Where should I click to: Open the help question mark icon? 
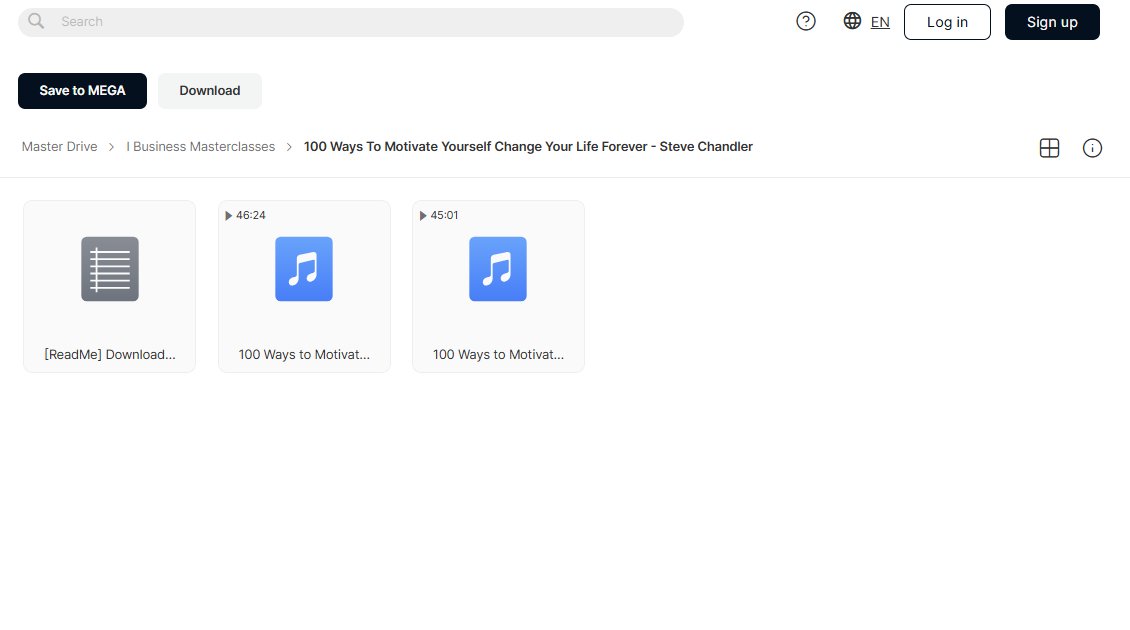coord(806,22)
